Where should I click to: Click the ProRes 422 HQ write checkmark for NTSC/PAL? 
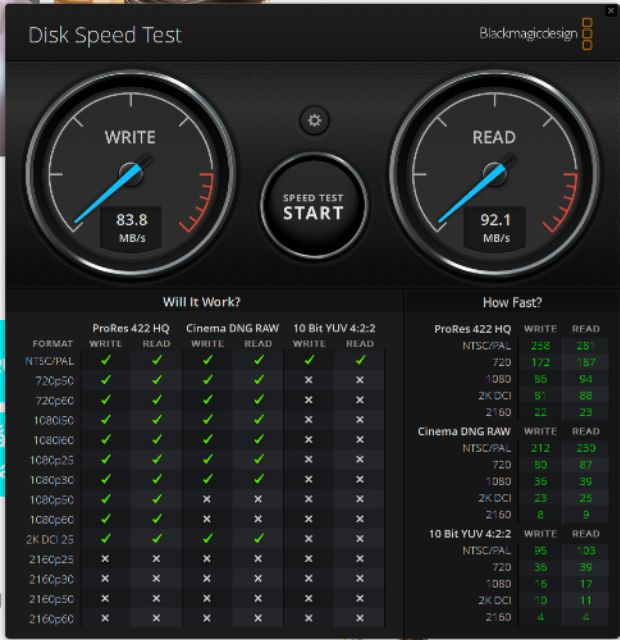106,360
